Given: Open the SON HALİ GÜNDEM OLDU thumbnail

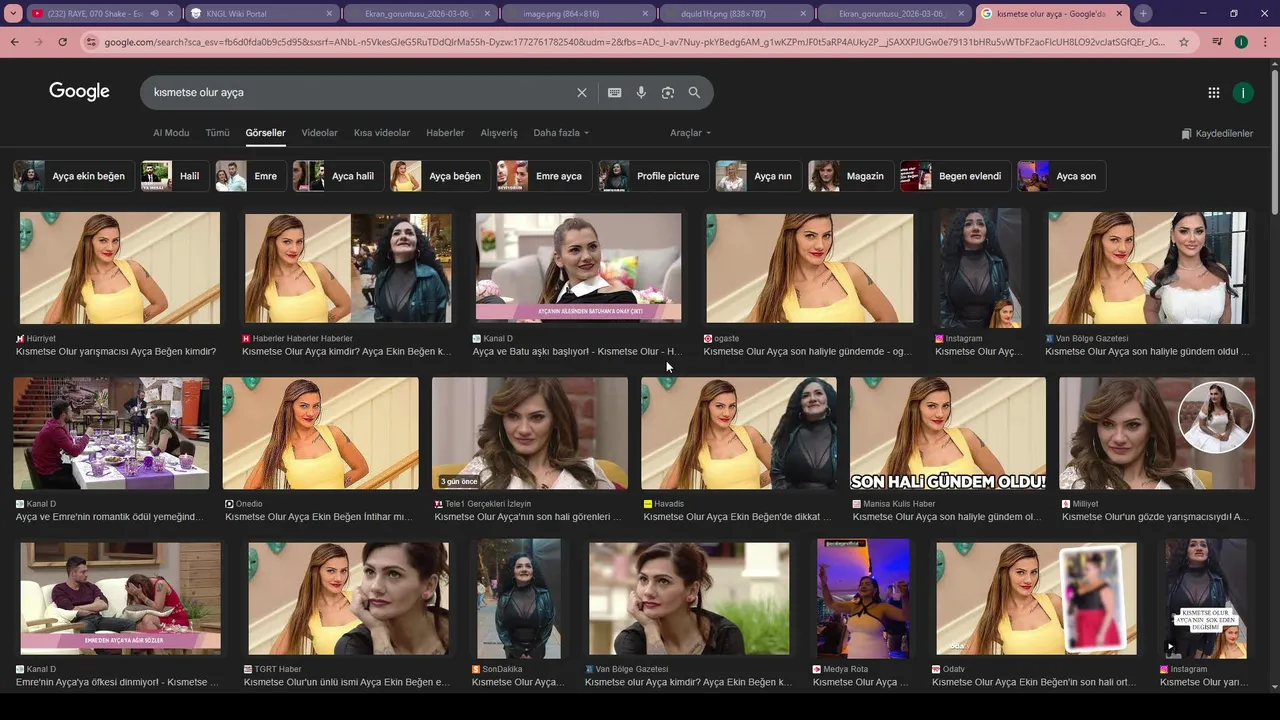Looking at the screenshot, I should 948,433.
